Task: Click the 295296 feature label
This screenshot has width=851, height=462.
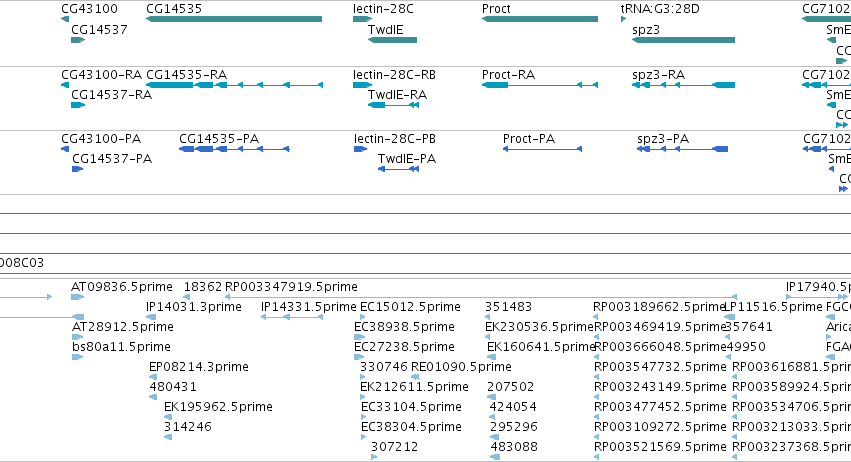Action: click(x=513, y=427)
